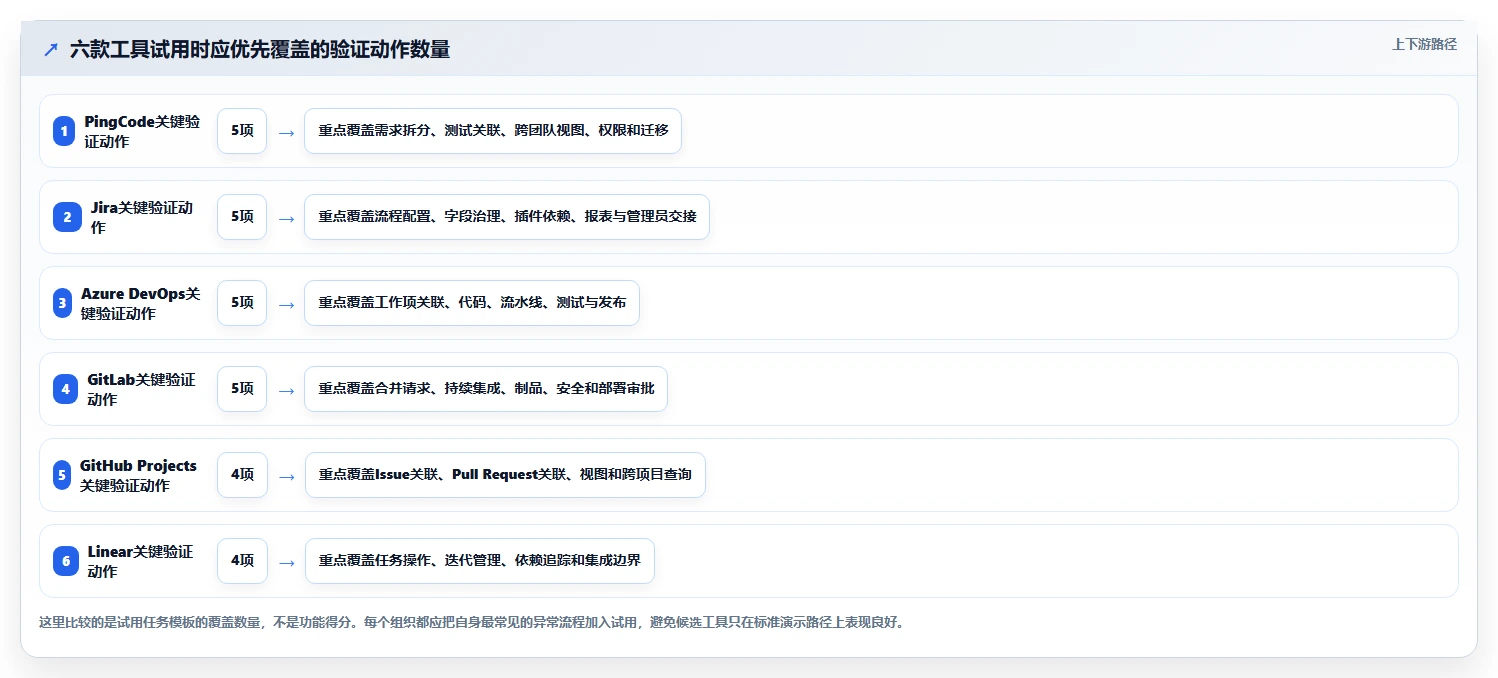Click the arrow icon in the Azure DevOps row
Viewport: 1498px width, 678px height.
[x=286, y=304]
